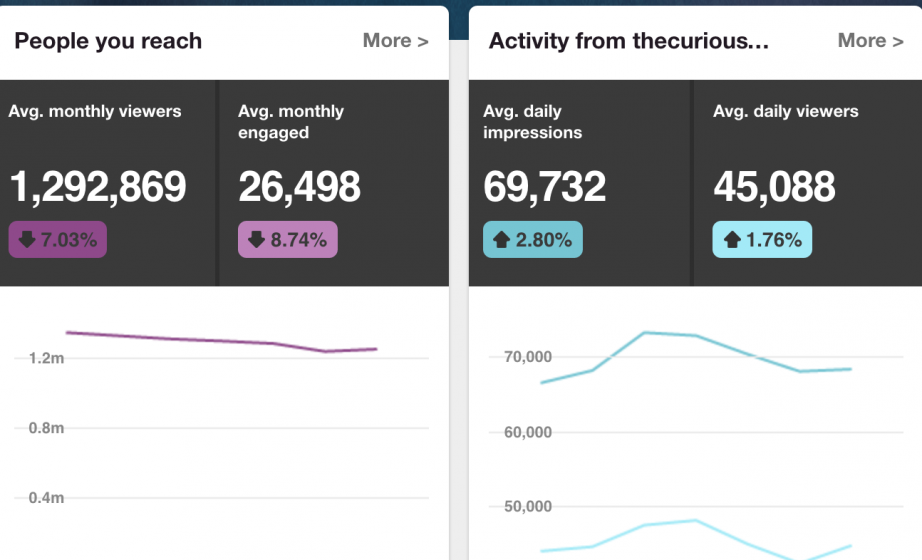The image size is (922, 560).
Task: Select the Avg. monthly viewers label
Action: coord(95,111)
